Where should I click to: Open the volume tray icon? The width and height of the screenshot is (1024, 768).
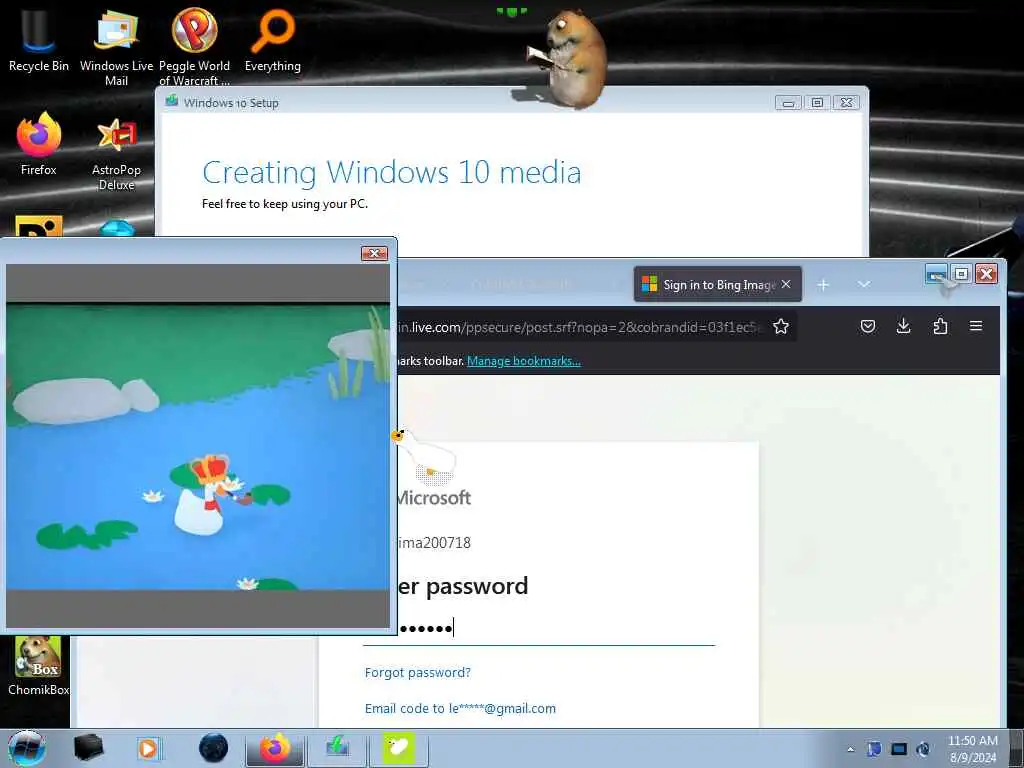click(x=923, y=749)
